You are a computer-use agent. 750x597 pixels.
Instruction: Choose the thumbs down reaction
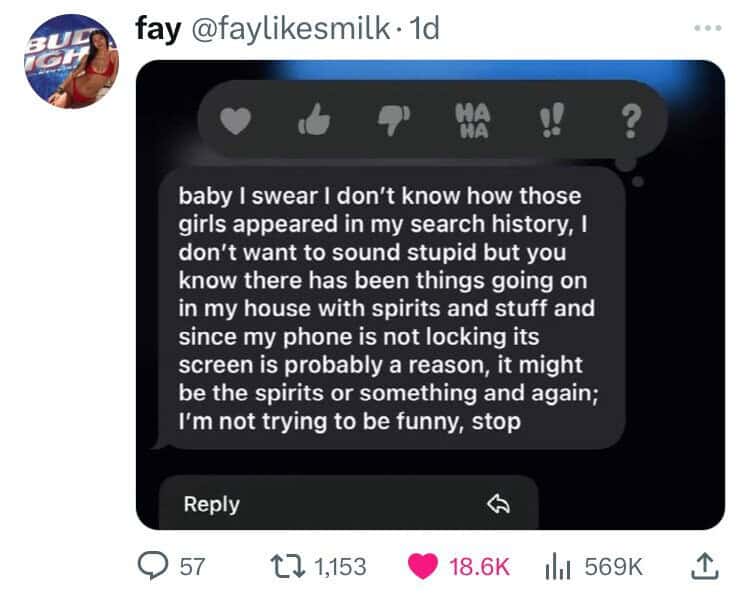pyautogui.click(x=394, y=121)
